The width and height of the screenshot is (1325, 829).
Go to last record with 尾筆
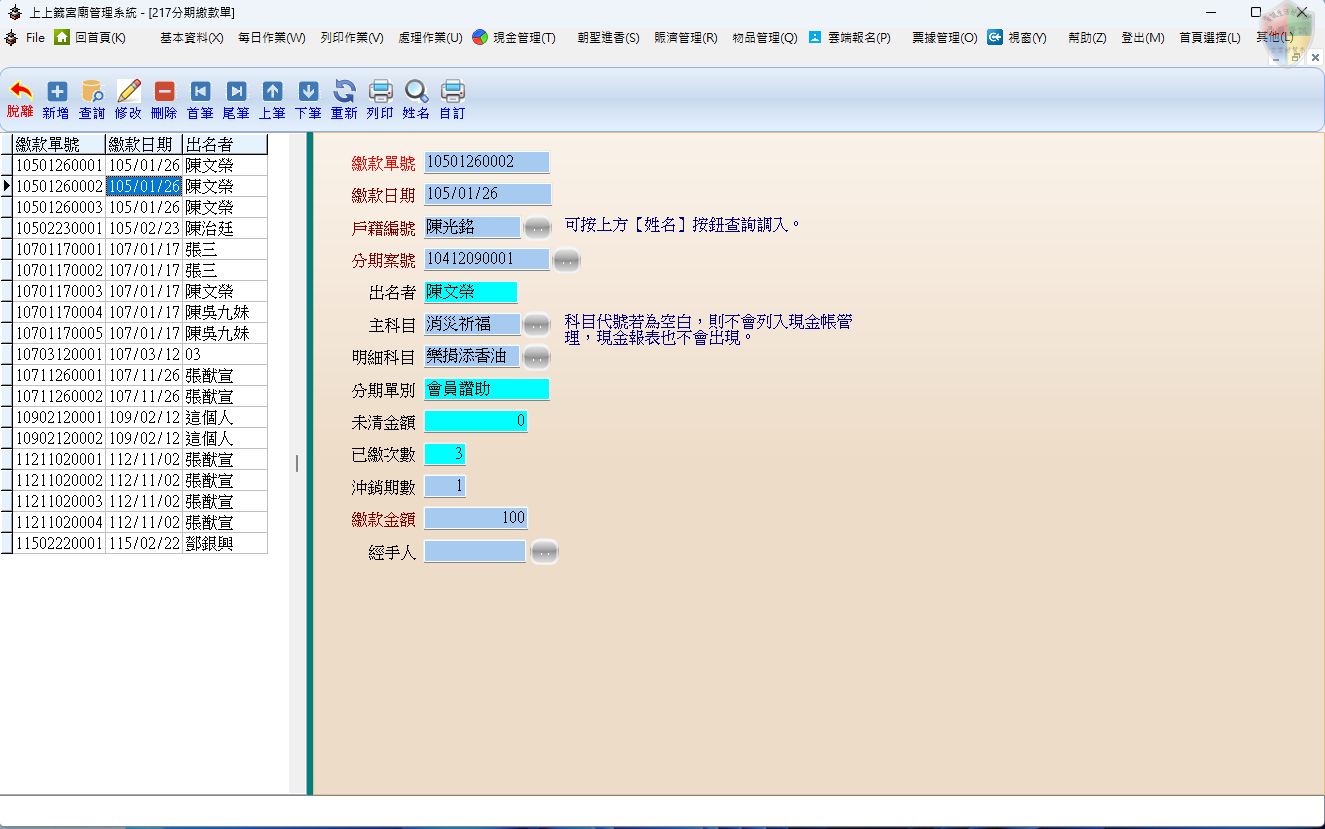(x=236, y=93)
